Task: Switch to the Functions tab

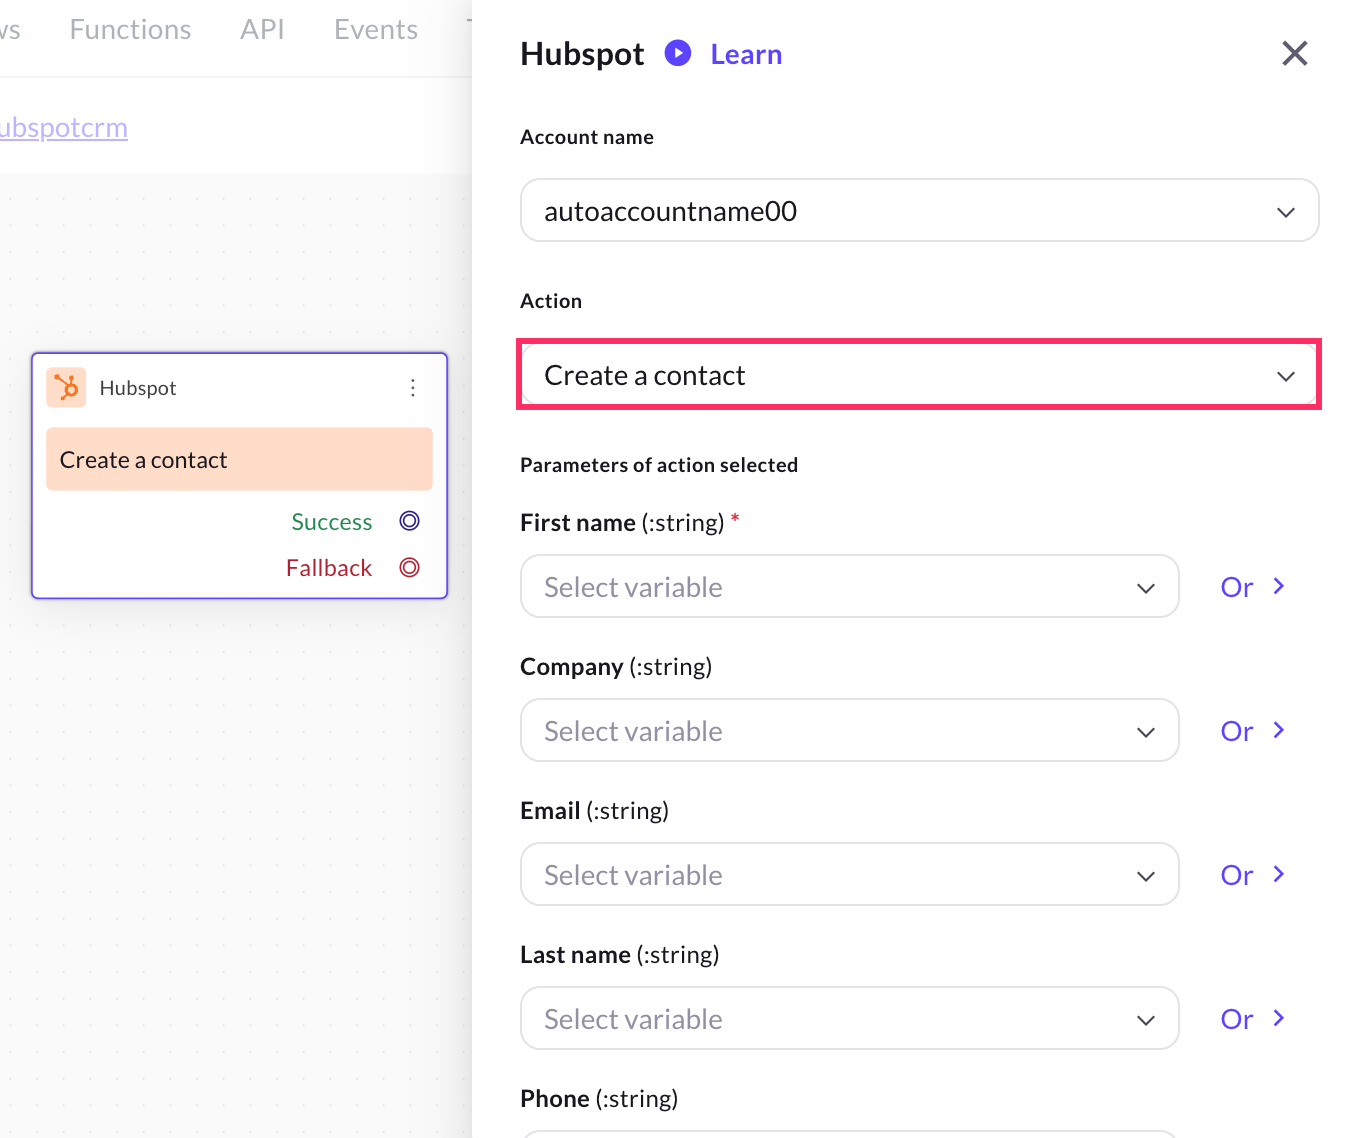Action: (130, 30)
